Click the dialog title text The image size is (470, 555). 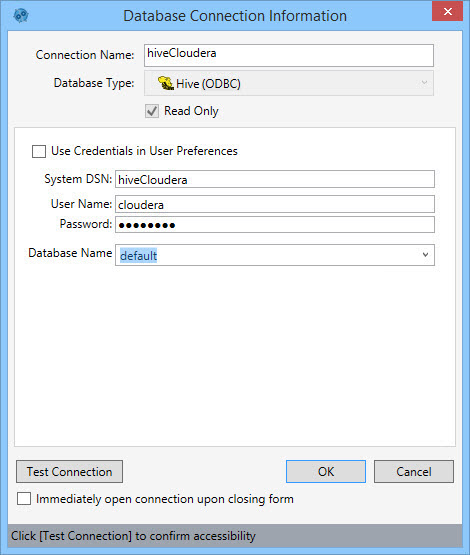[235, 16]
